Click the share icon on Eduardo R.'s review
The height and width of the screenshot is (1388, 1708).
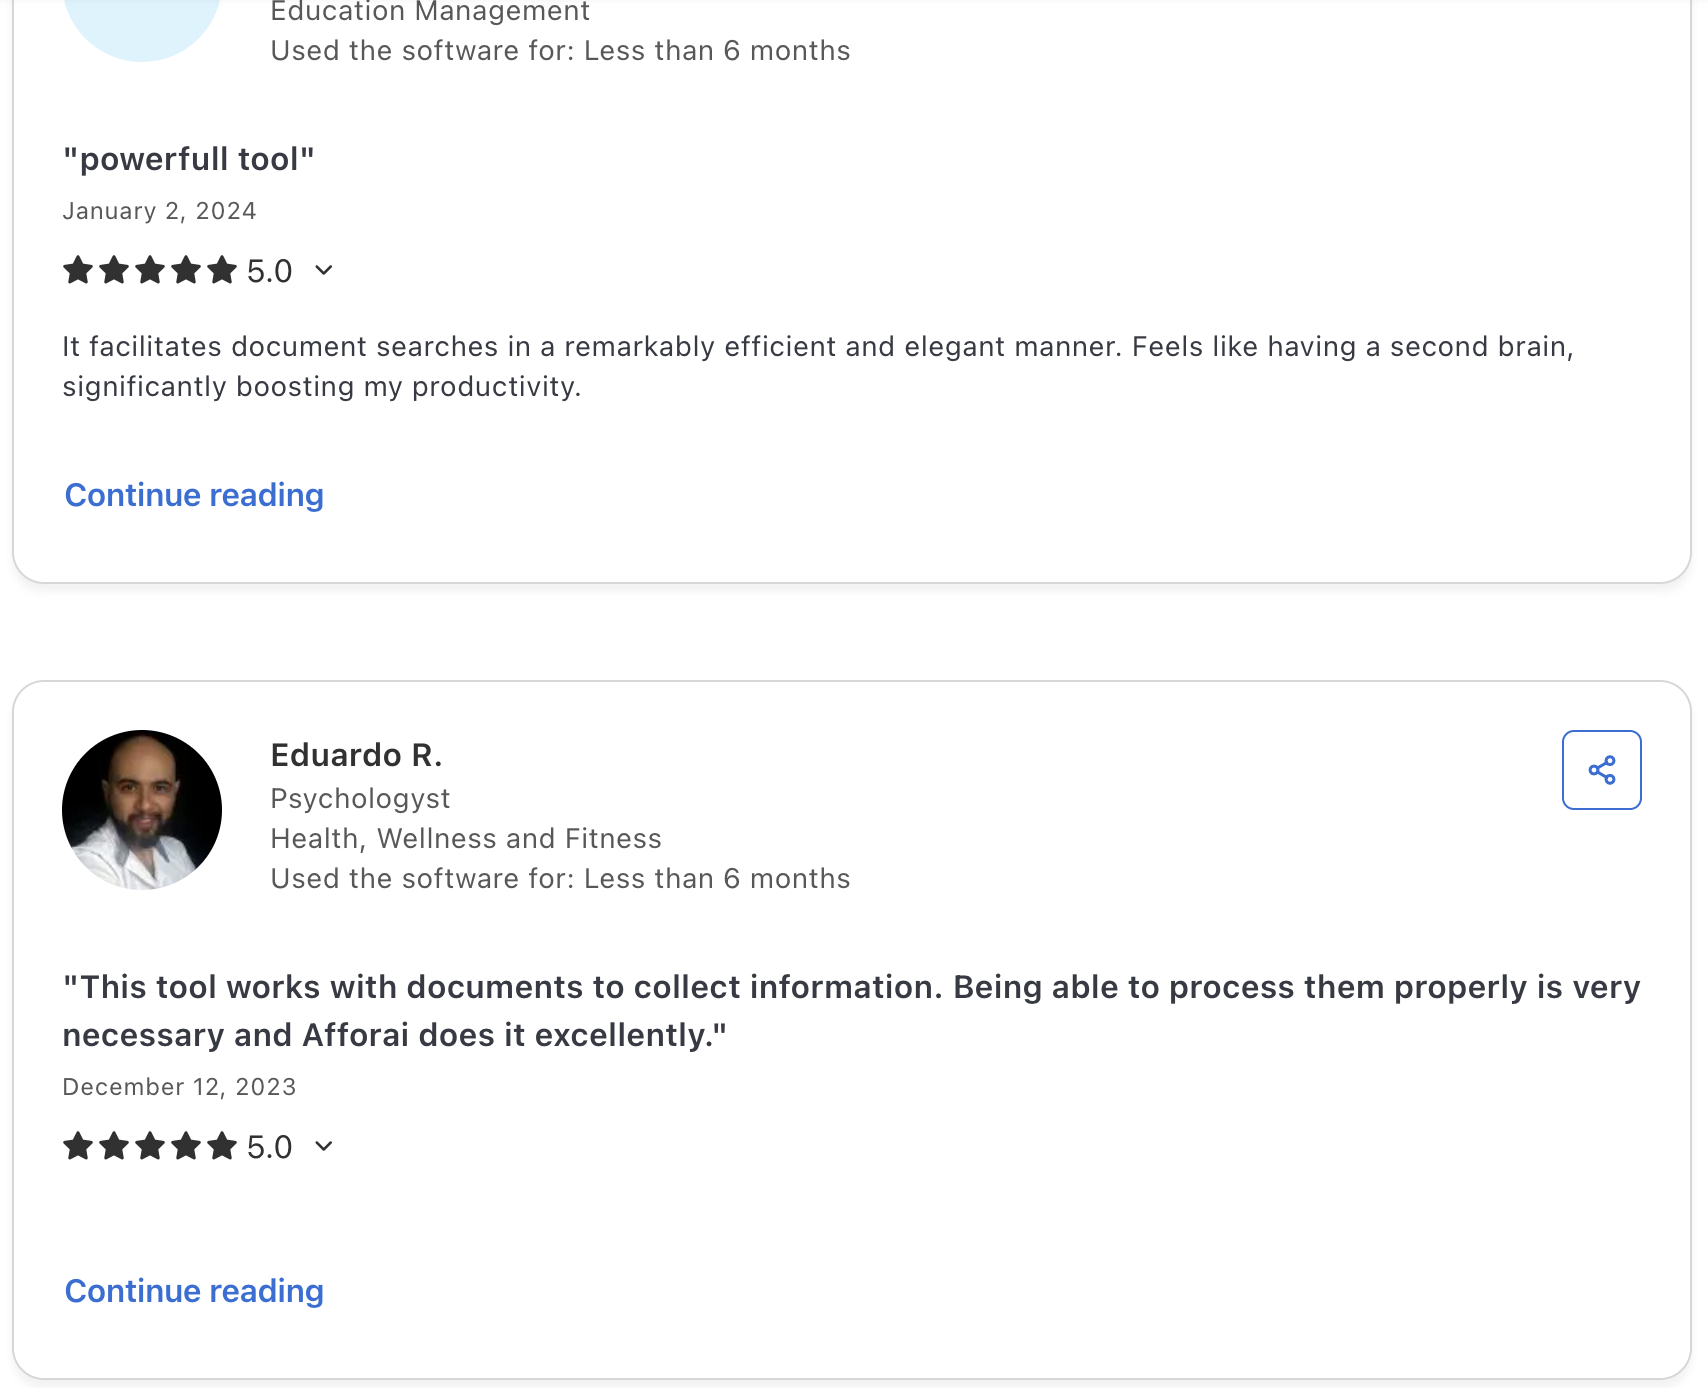click(1601, 770)
